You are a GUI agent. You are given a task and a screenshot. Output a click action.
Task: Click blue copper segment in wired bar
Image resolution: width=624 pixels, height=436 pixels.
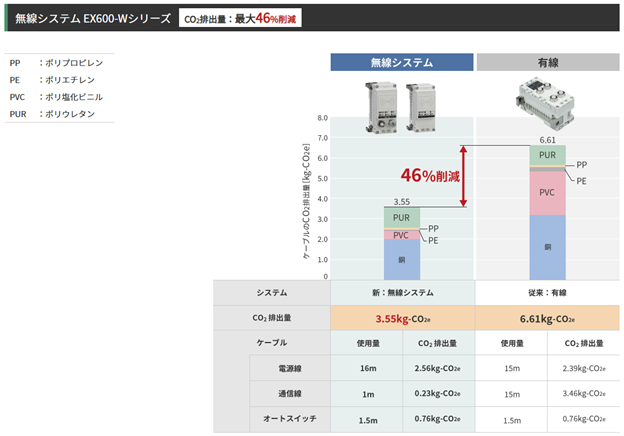click(x=546, y=247)
